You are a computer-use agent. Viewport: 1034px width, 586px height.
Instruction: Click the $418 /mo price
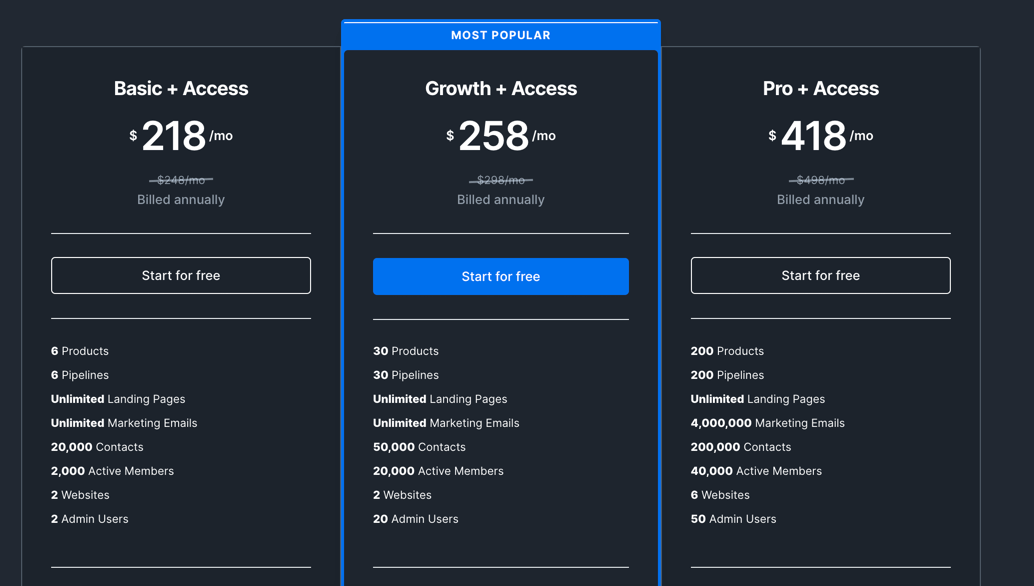820,136
